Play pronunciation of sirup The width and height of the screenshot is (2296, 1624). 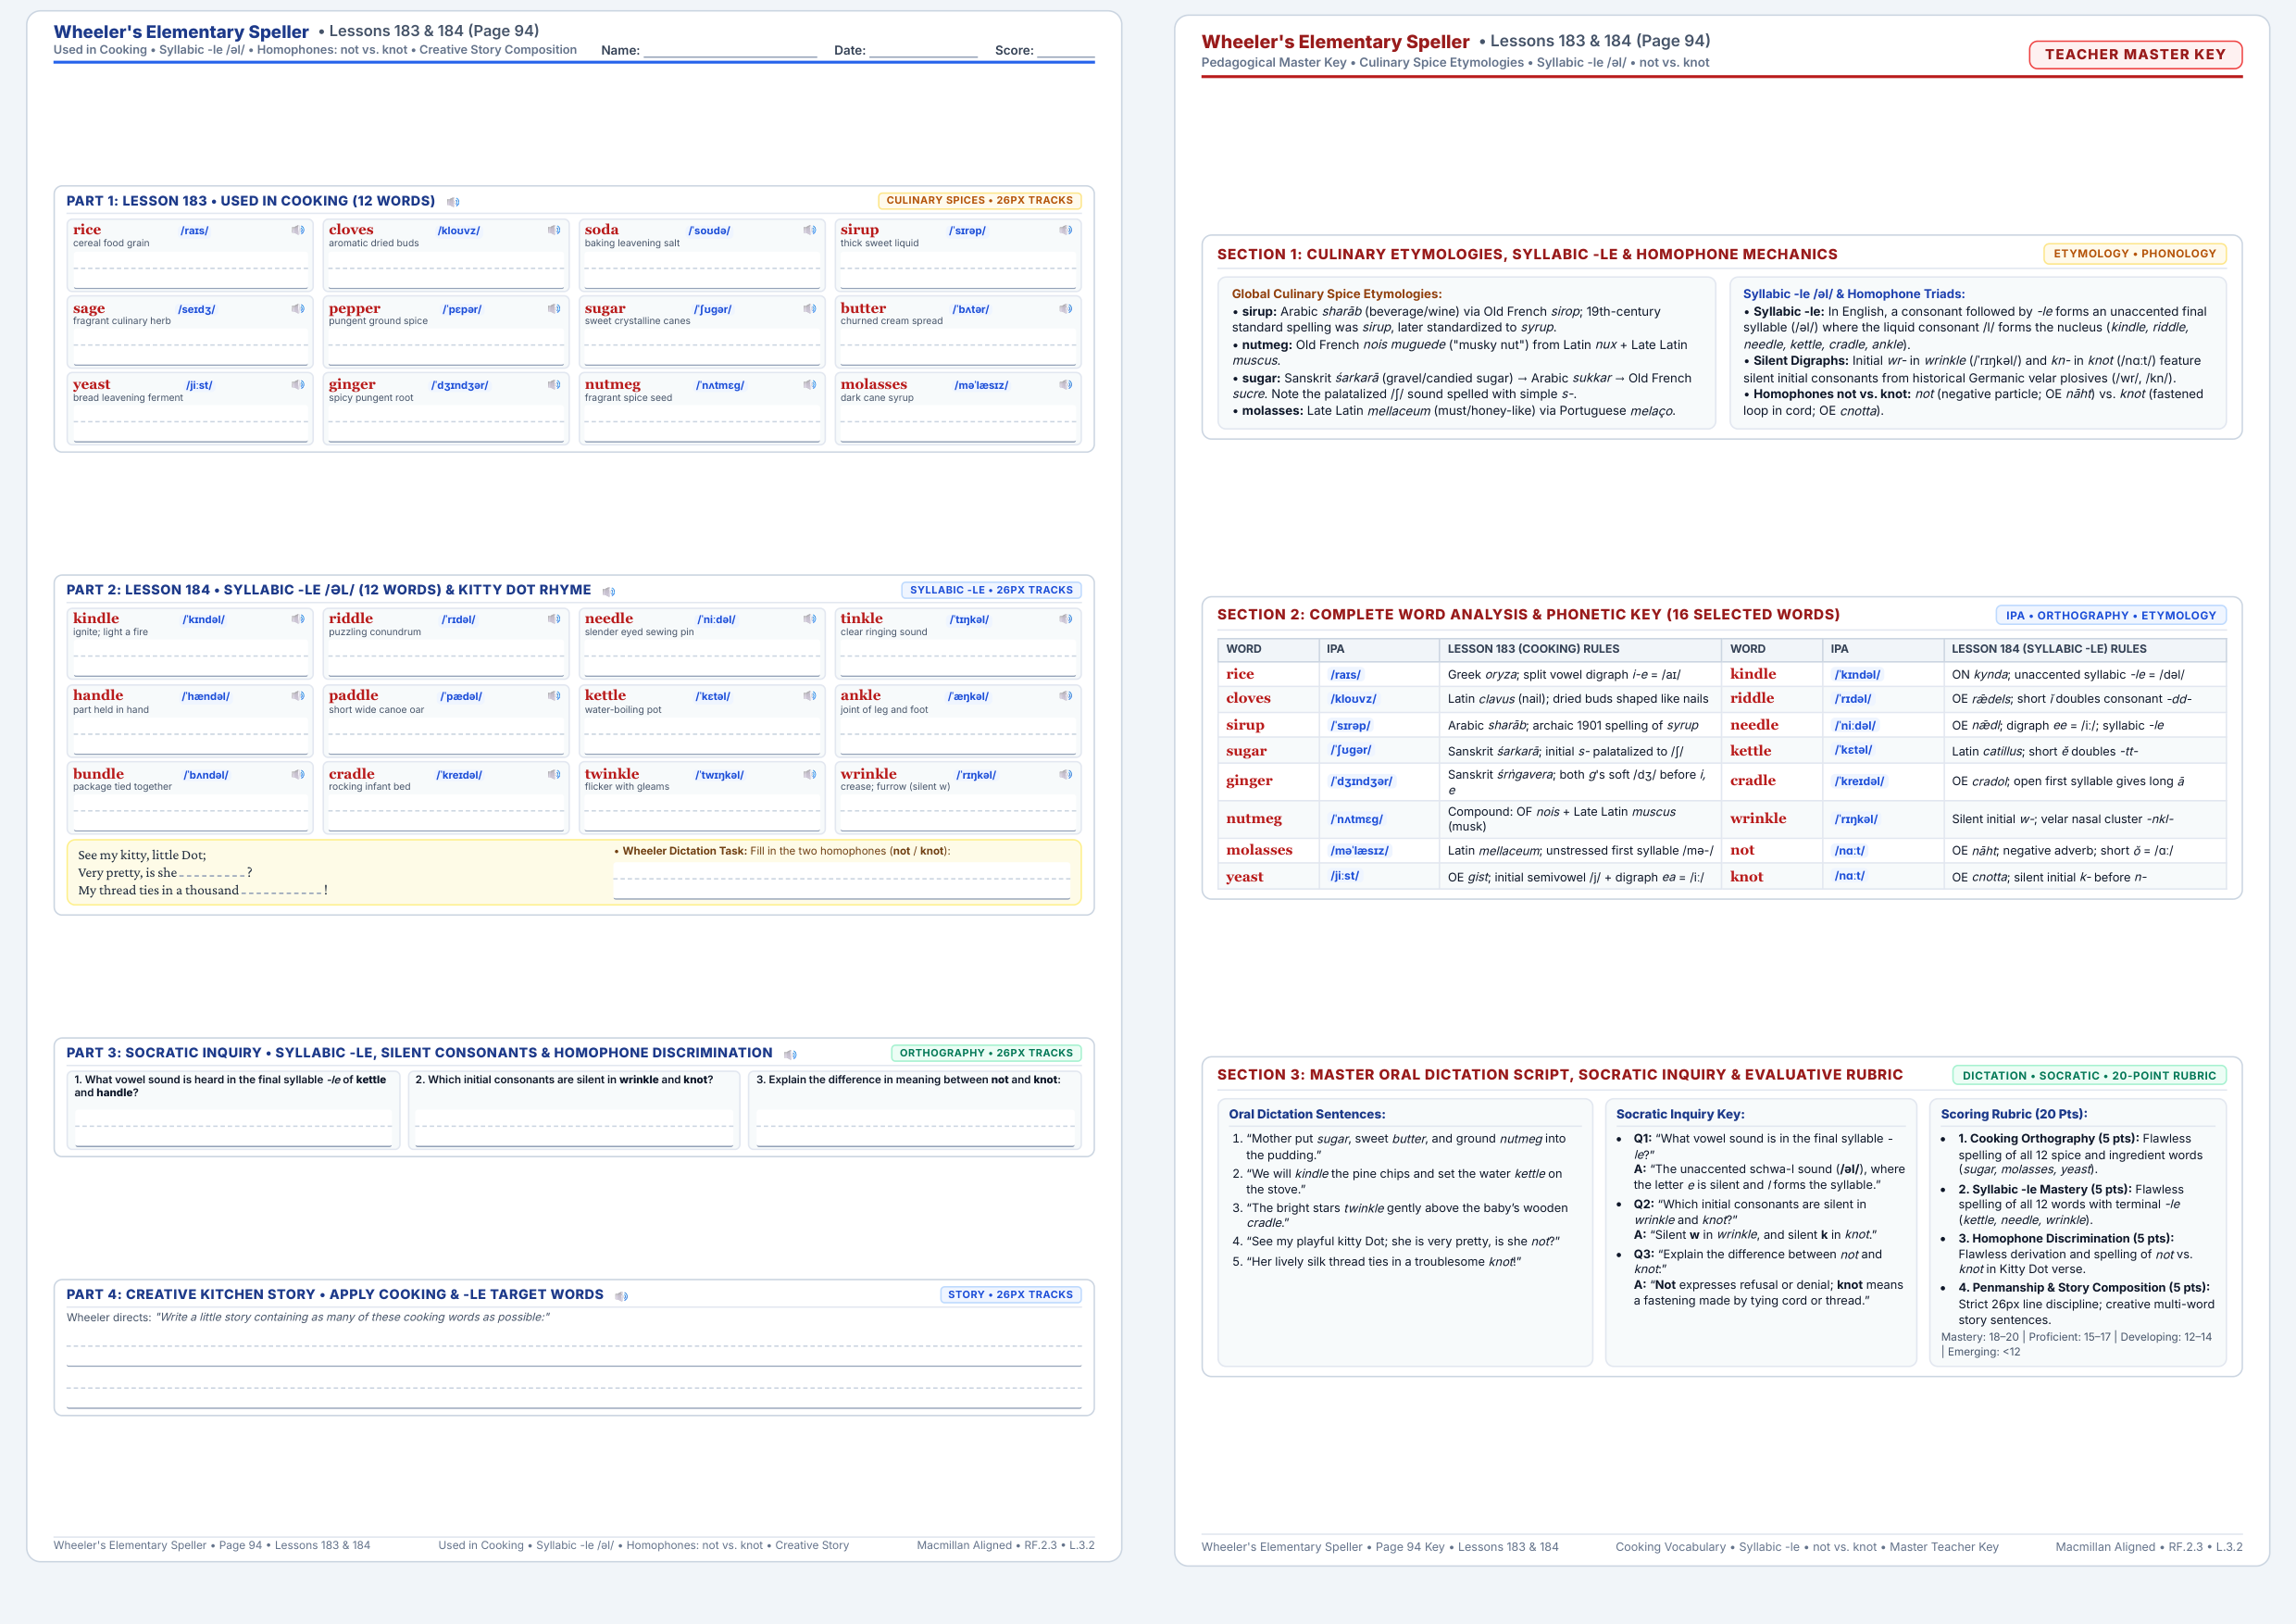[x=1066, y=230]
